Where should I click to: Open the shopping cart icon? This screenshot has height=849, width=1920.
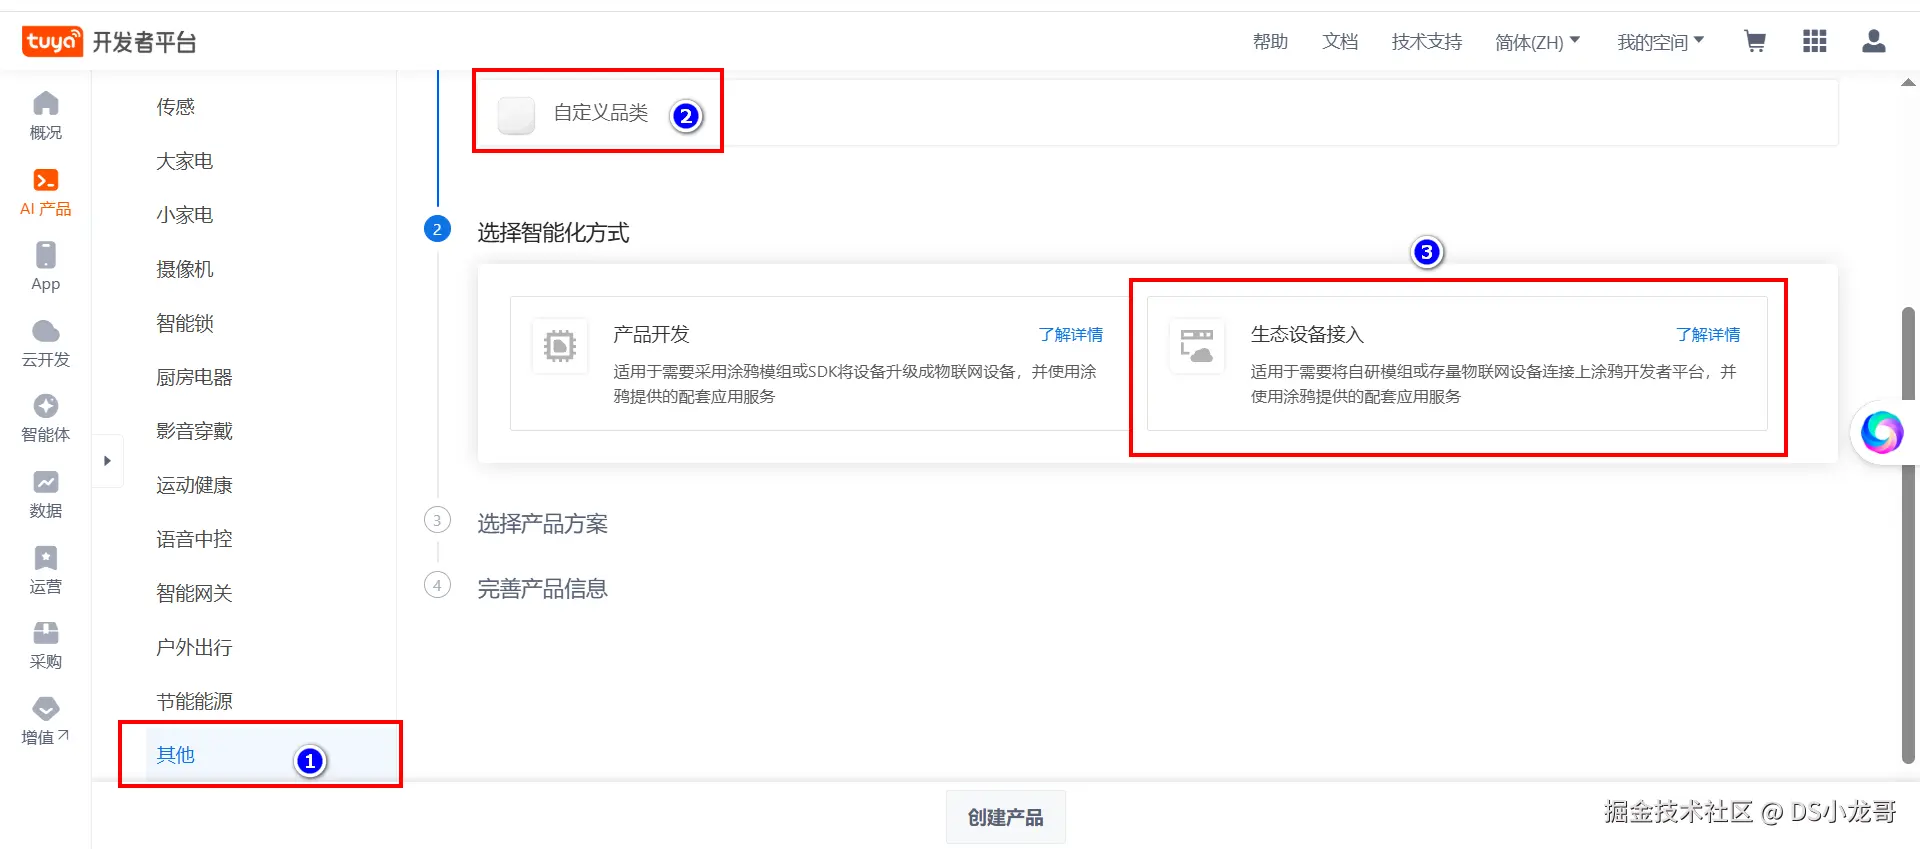click(1754, 41)
